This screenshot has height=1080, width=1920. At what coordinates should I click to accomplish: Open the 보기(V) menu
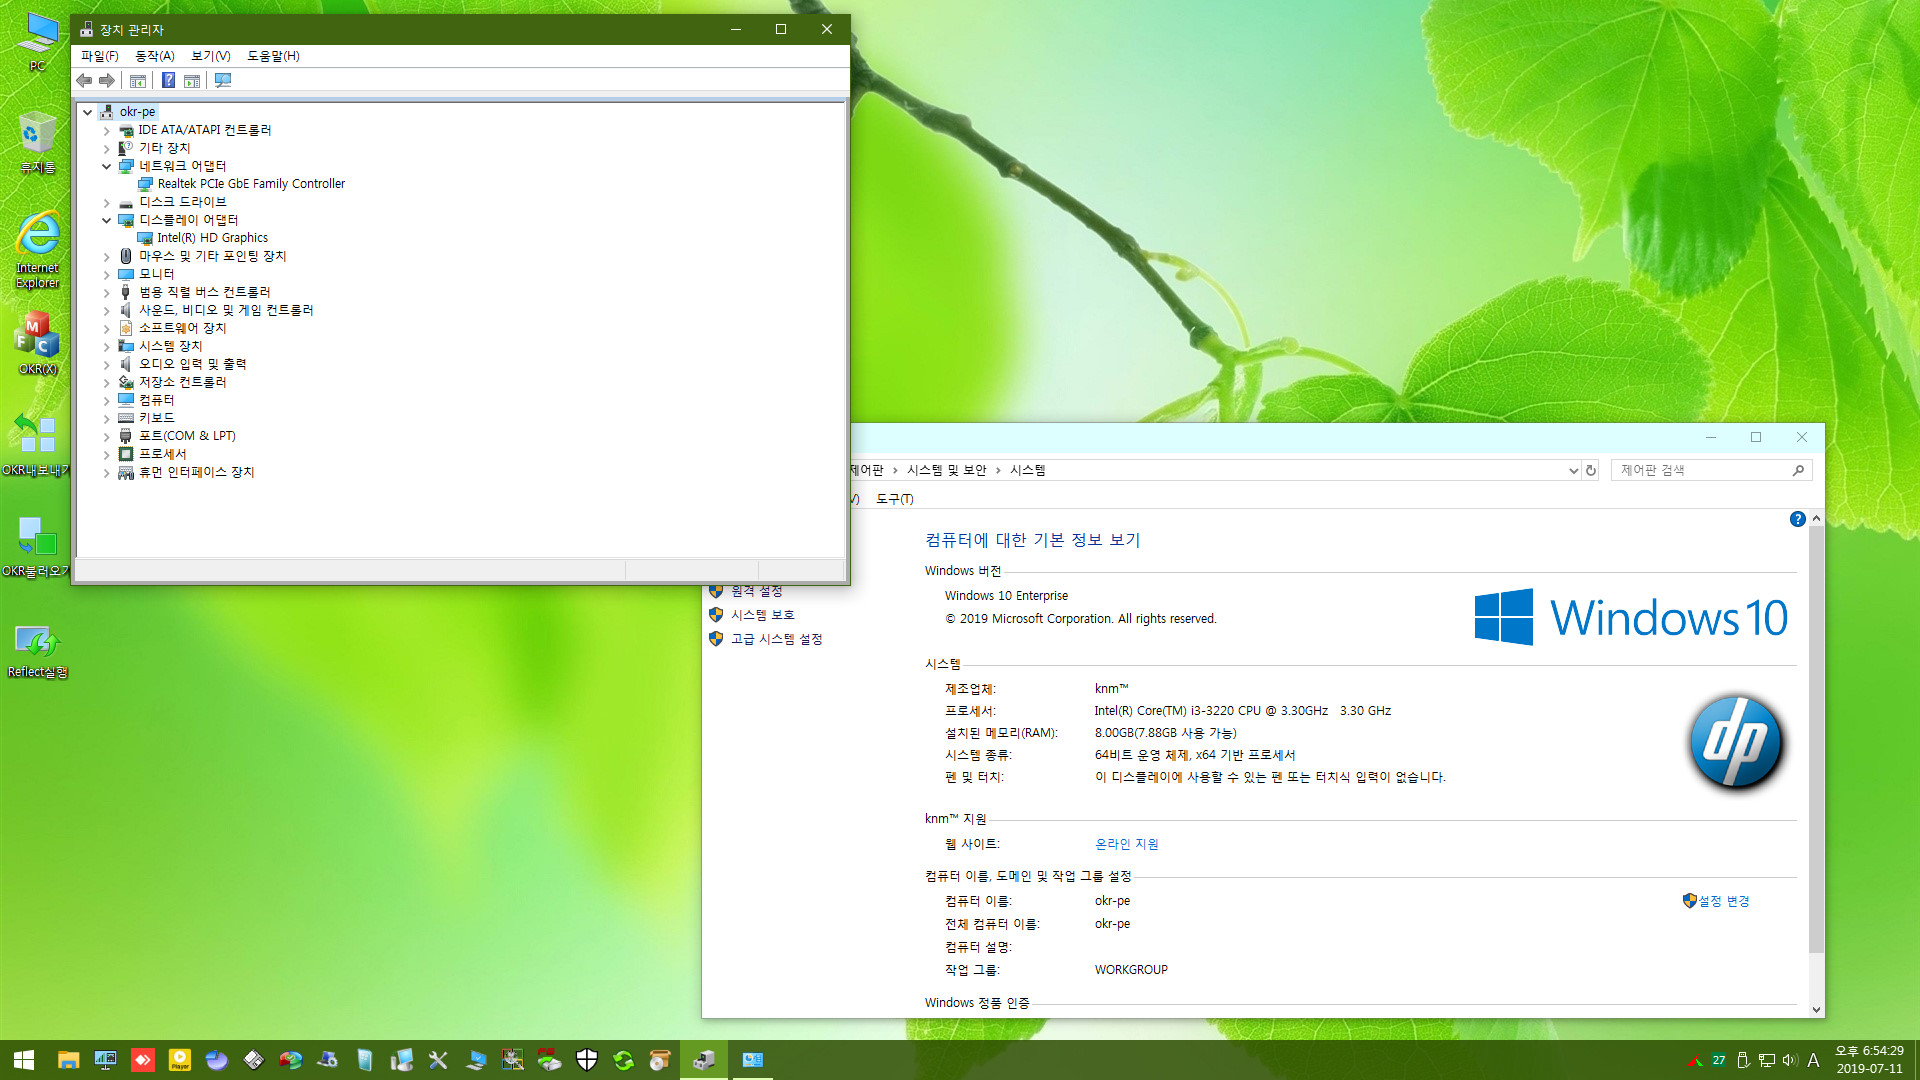point(211,56)
